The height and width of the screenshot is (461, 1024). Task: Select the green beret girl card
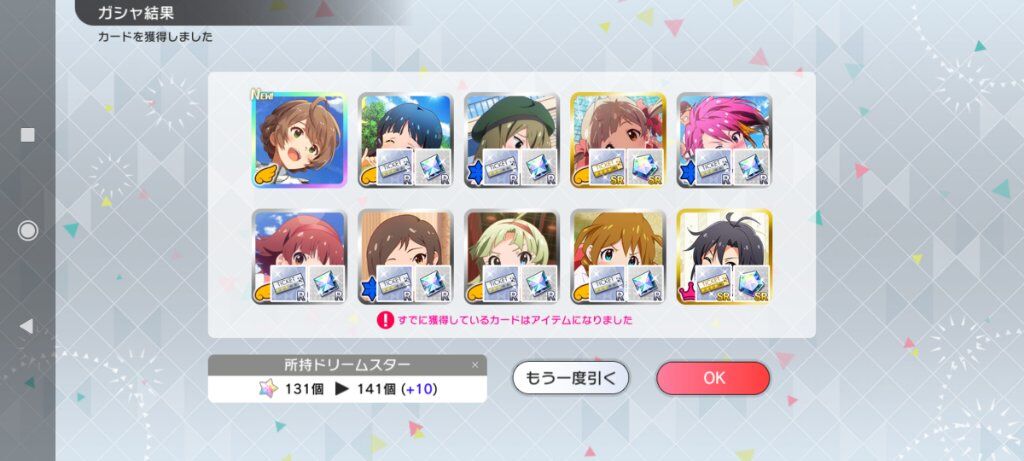tap(511, 140)
